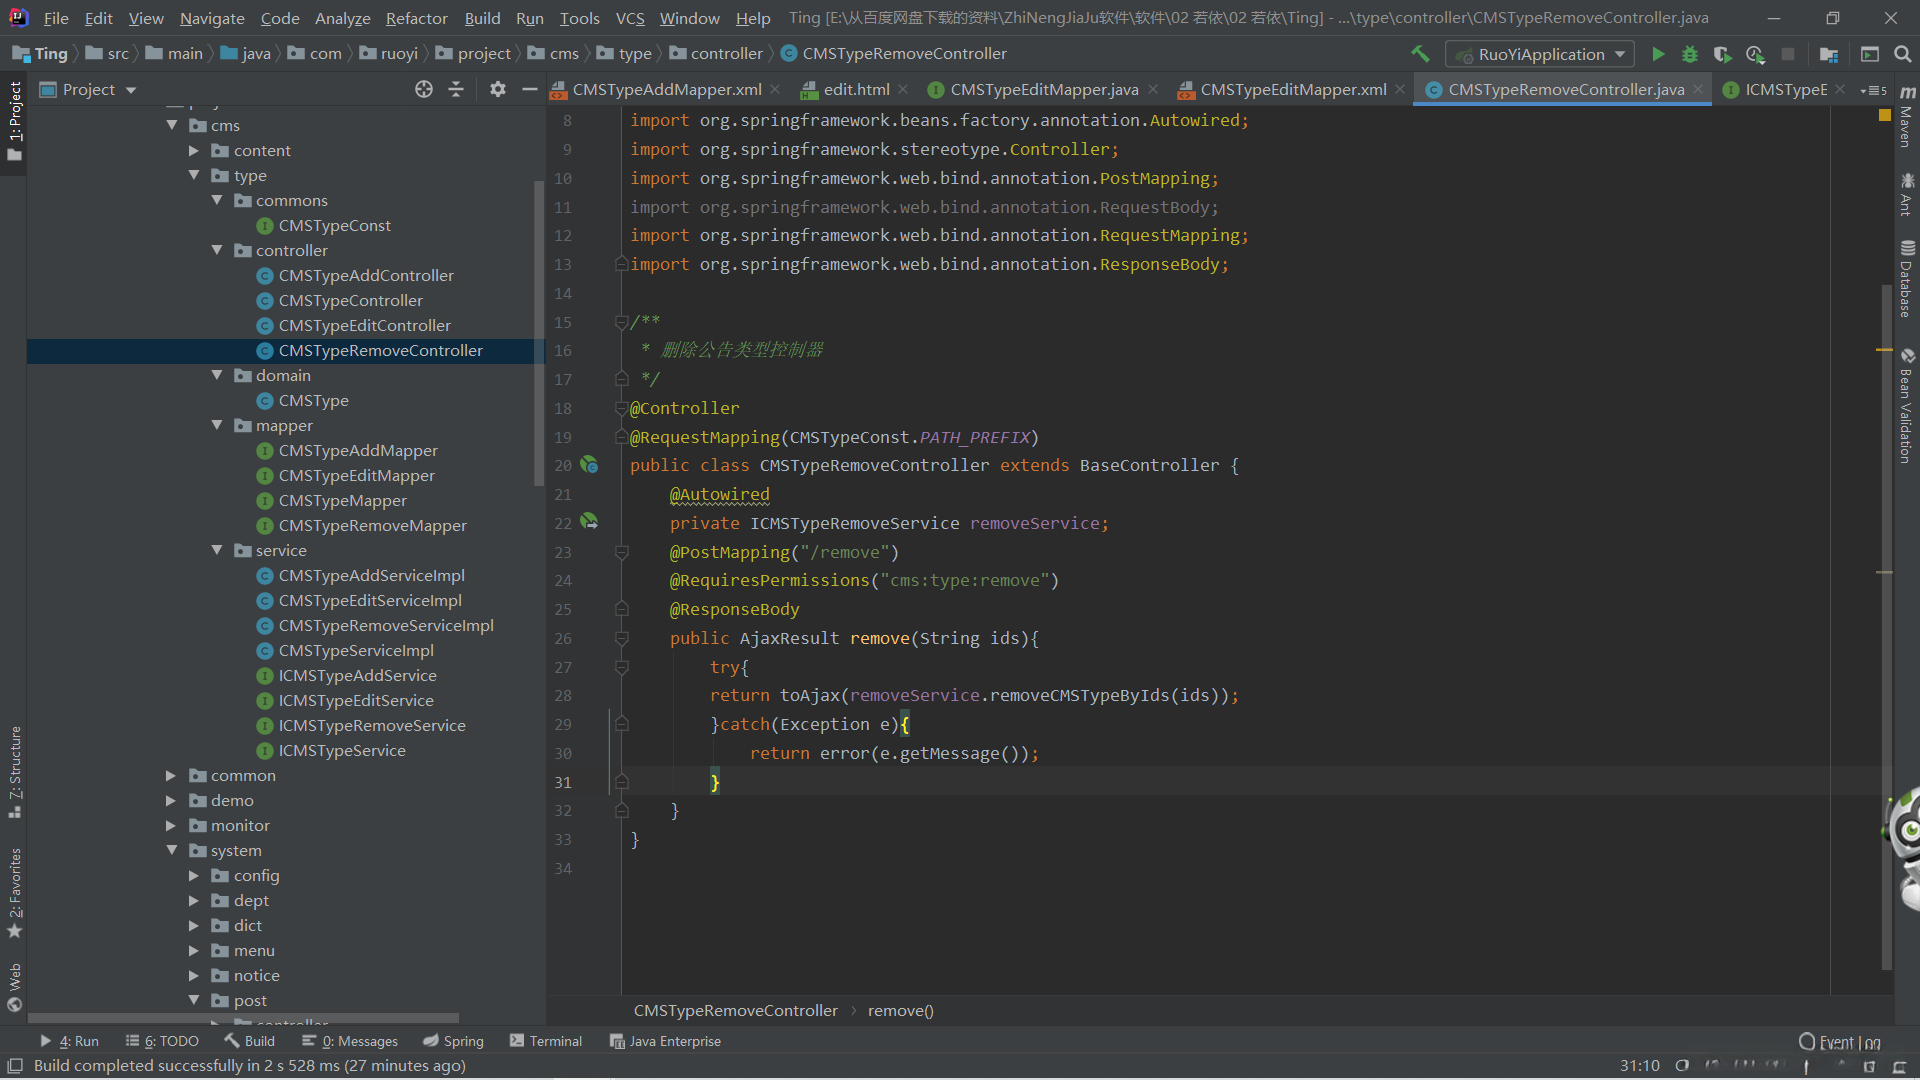Collapse the mapper folder in tree

click(x=217, y=425)
